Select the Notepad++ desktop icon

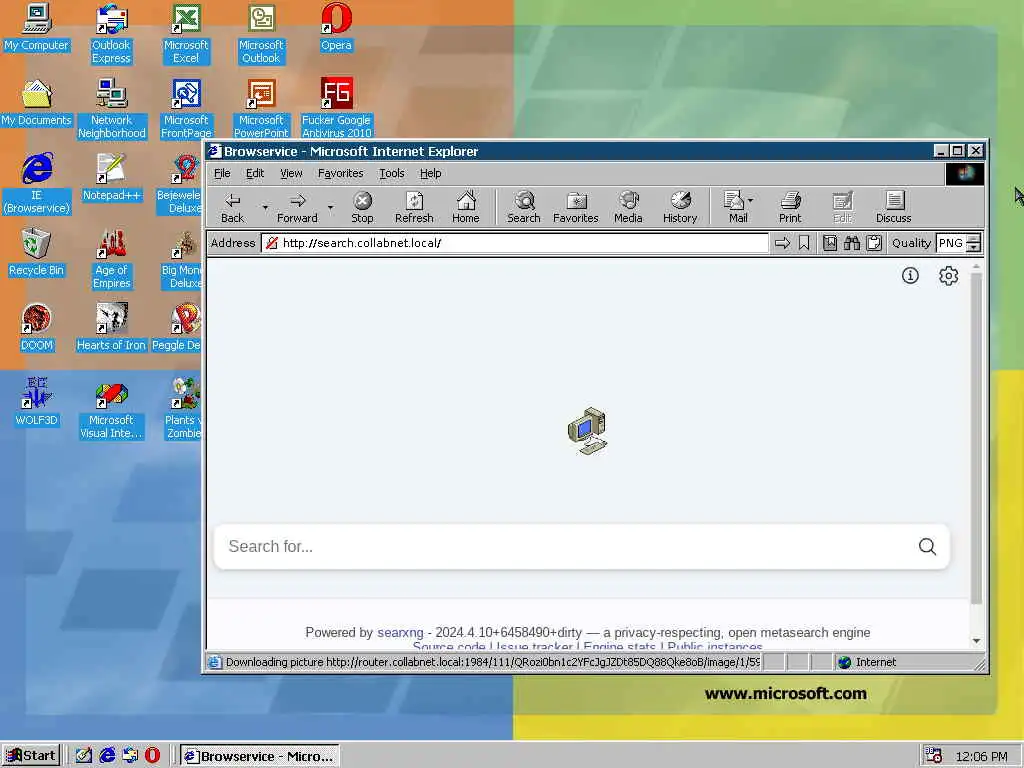[x=112, y=178]
